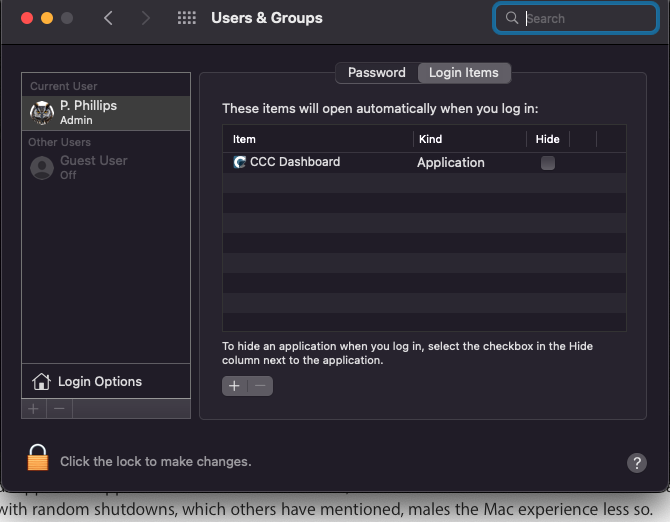Go forward with the right chevron
This screenshot has height=522, width=670.
pos(146,18)
